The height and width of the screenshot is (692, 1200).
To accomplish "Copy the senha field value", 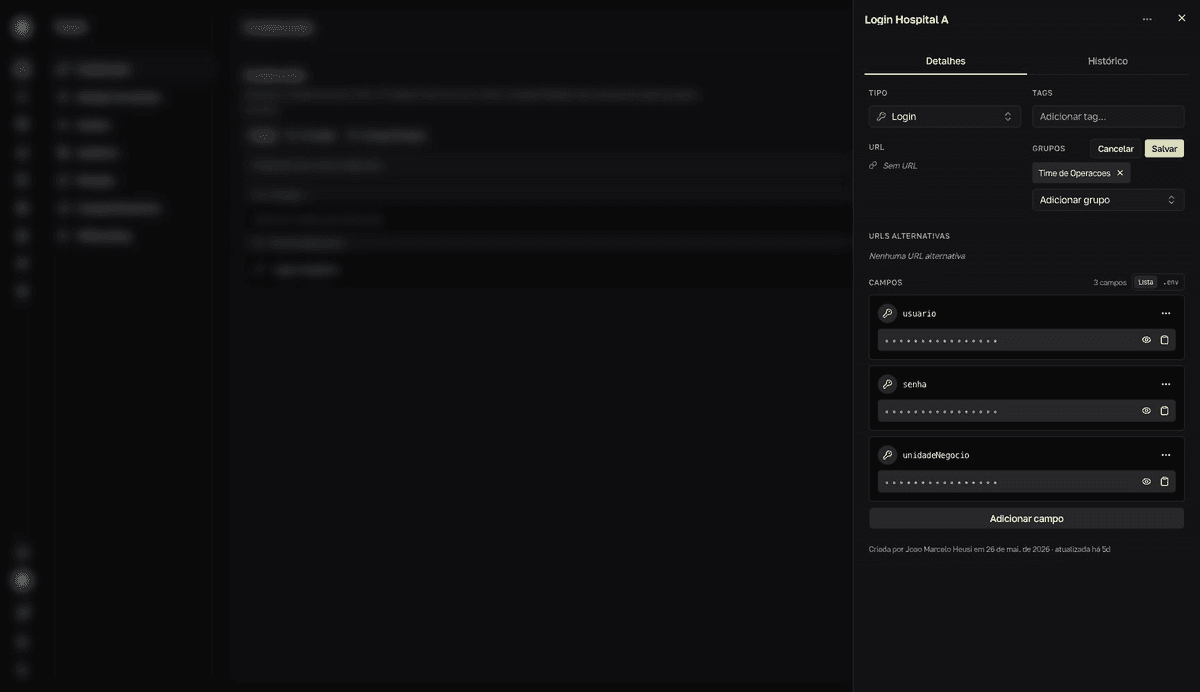I will [x=1164, y=411].
